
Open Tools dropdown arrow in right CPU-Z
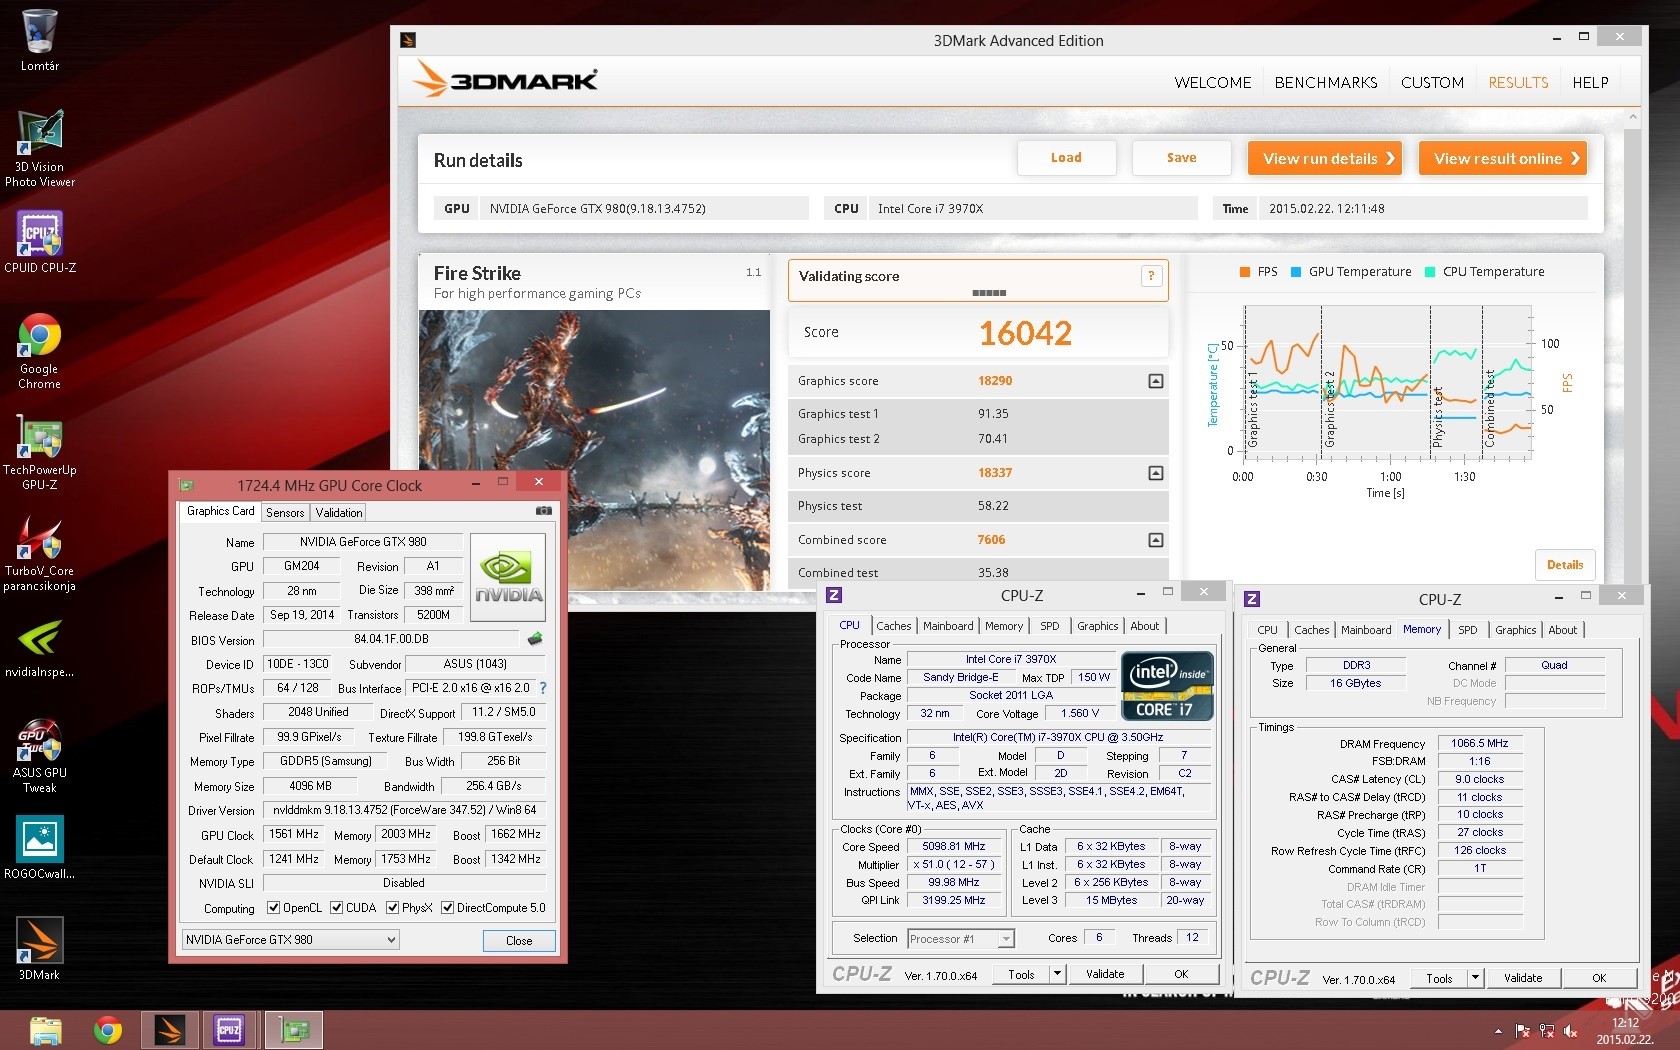(x=1475, y=979)
